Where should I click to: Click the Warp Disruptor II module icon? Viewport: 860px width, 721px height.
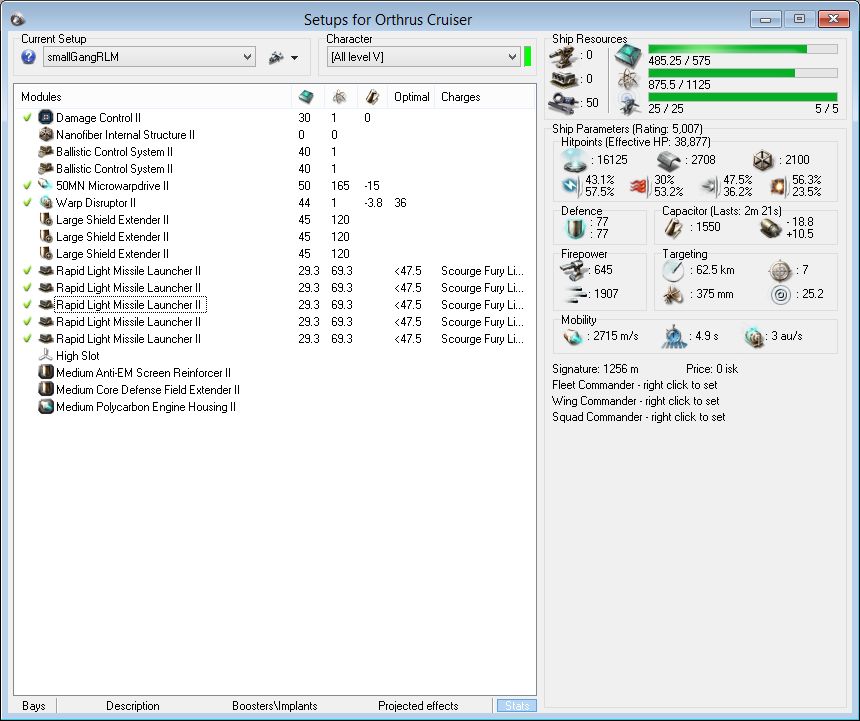point(46,202)
